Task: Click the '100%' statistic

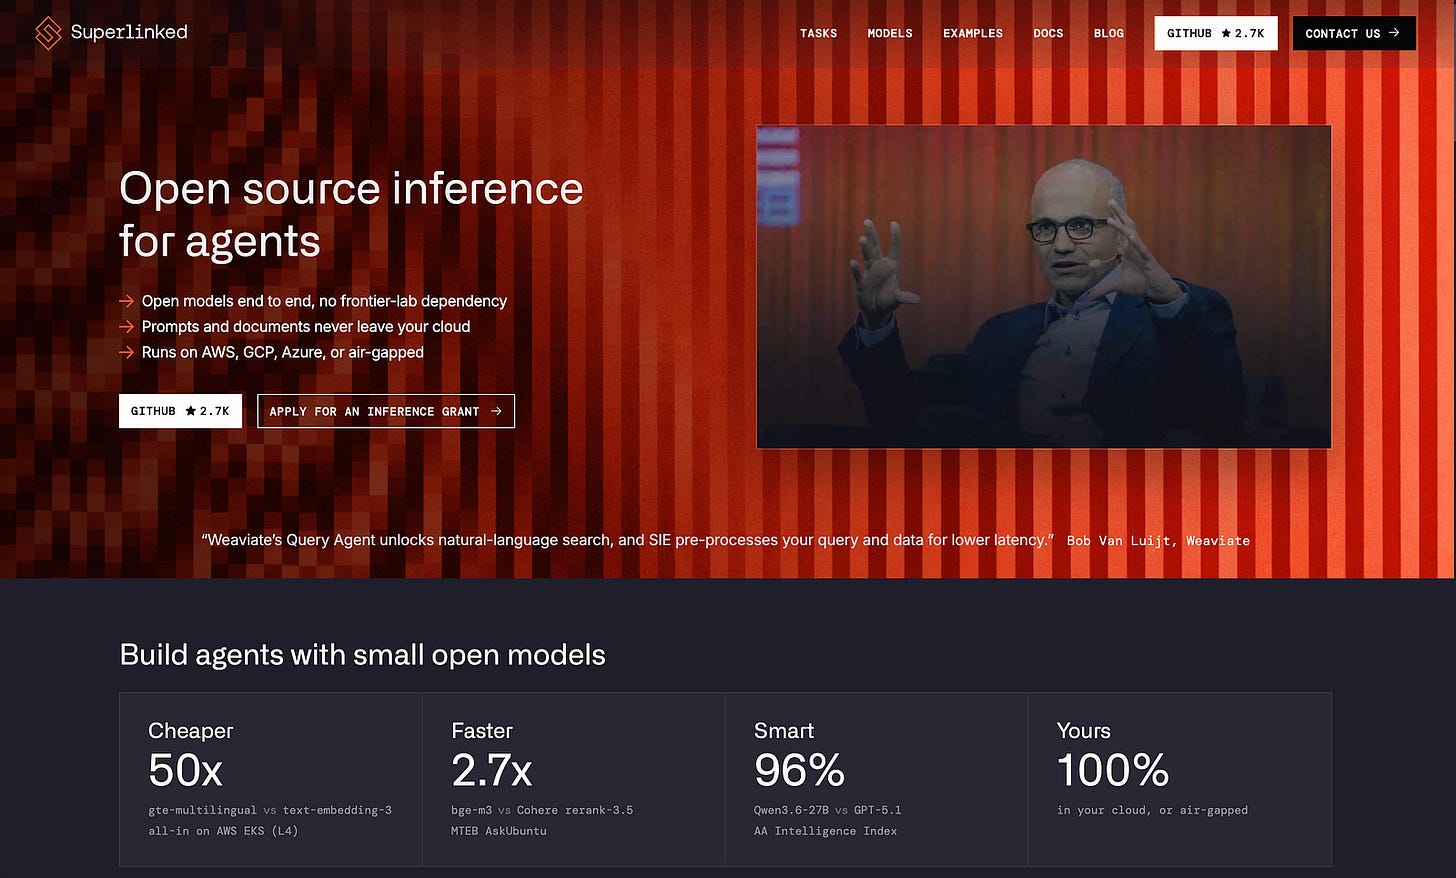Action: click(1113, 770)
